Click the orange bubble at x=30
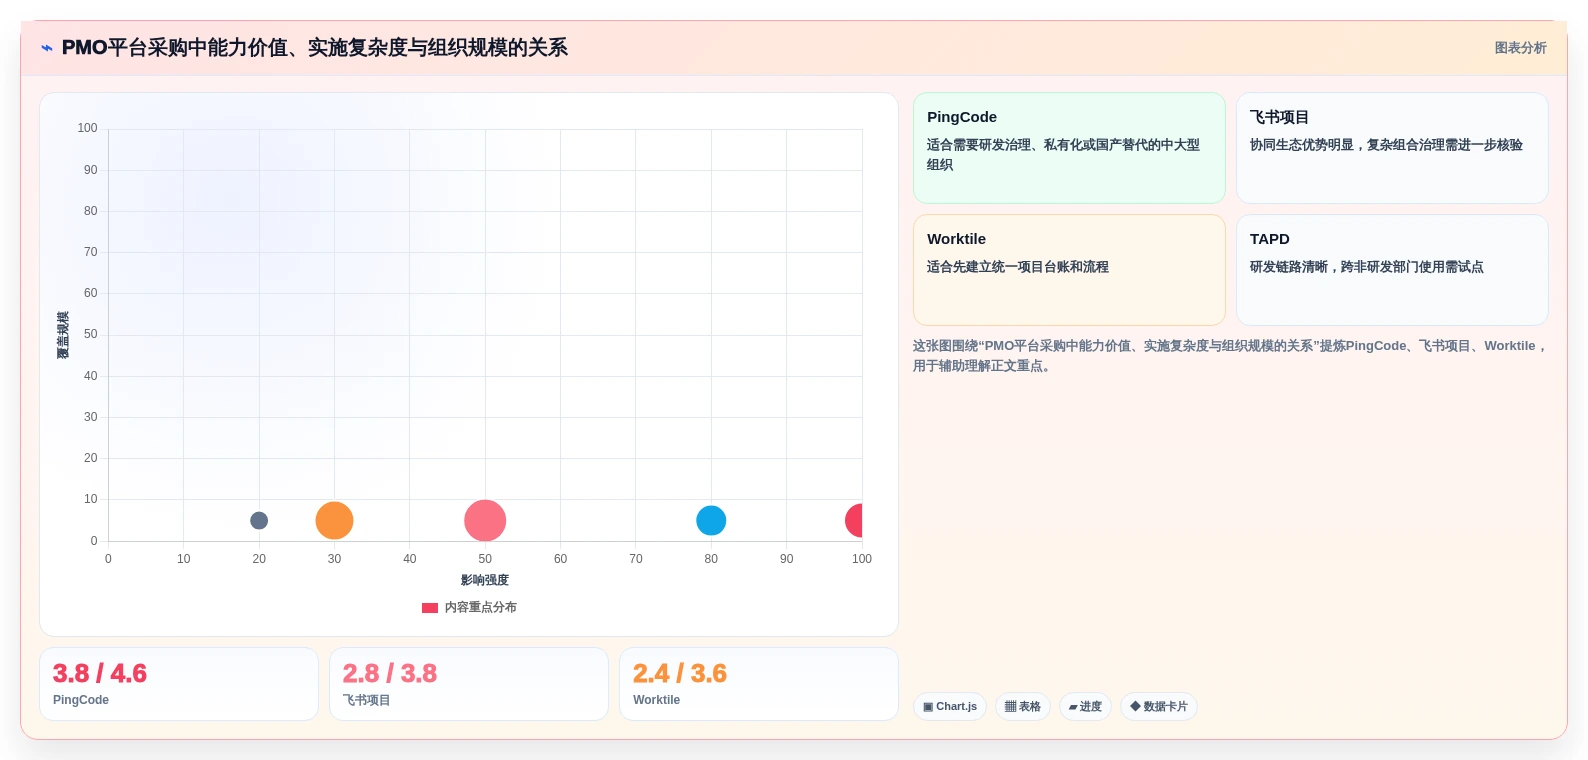The width and height of the screenshot is (1588, 760). 334,520
